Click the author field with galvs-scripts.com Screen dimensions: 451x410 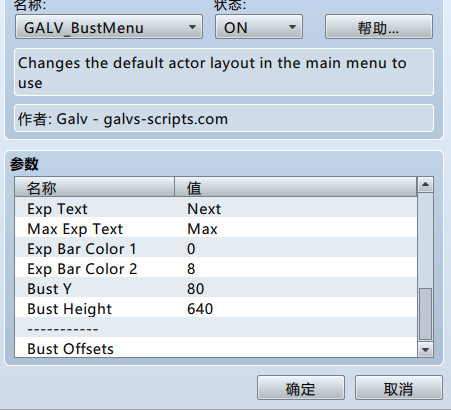click(224, 118)
